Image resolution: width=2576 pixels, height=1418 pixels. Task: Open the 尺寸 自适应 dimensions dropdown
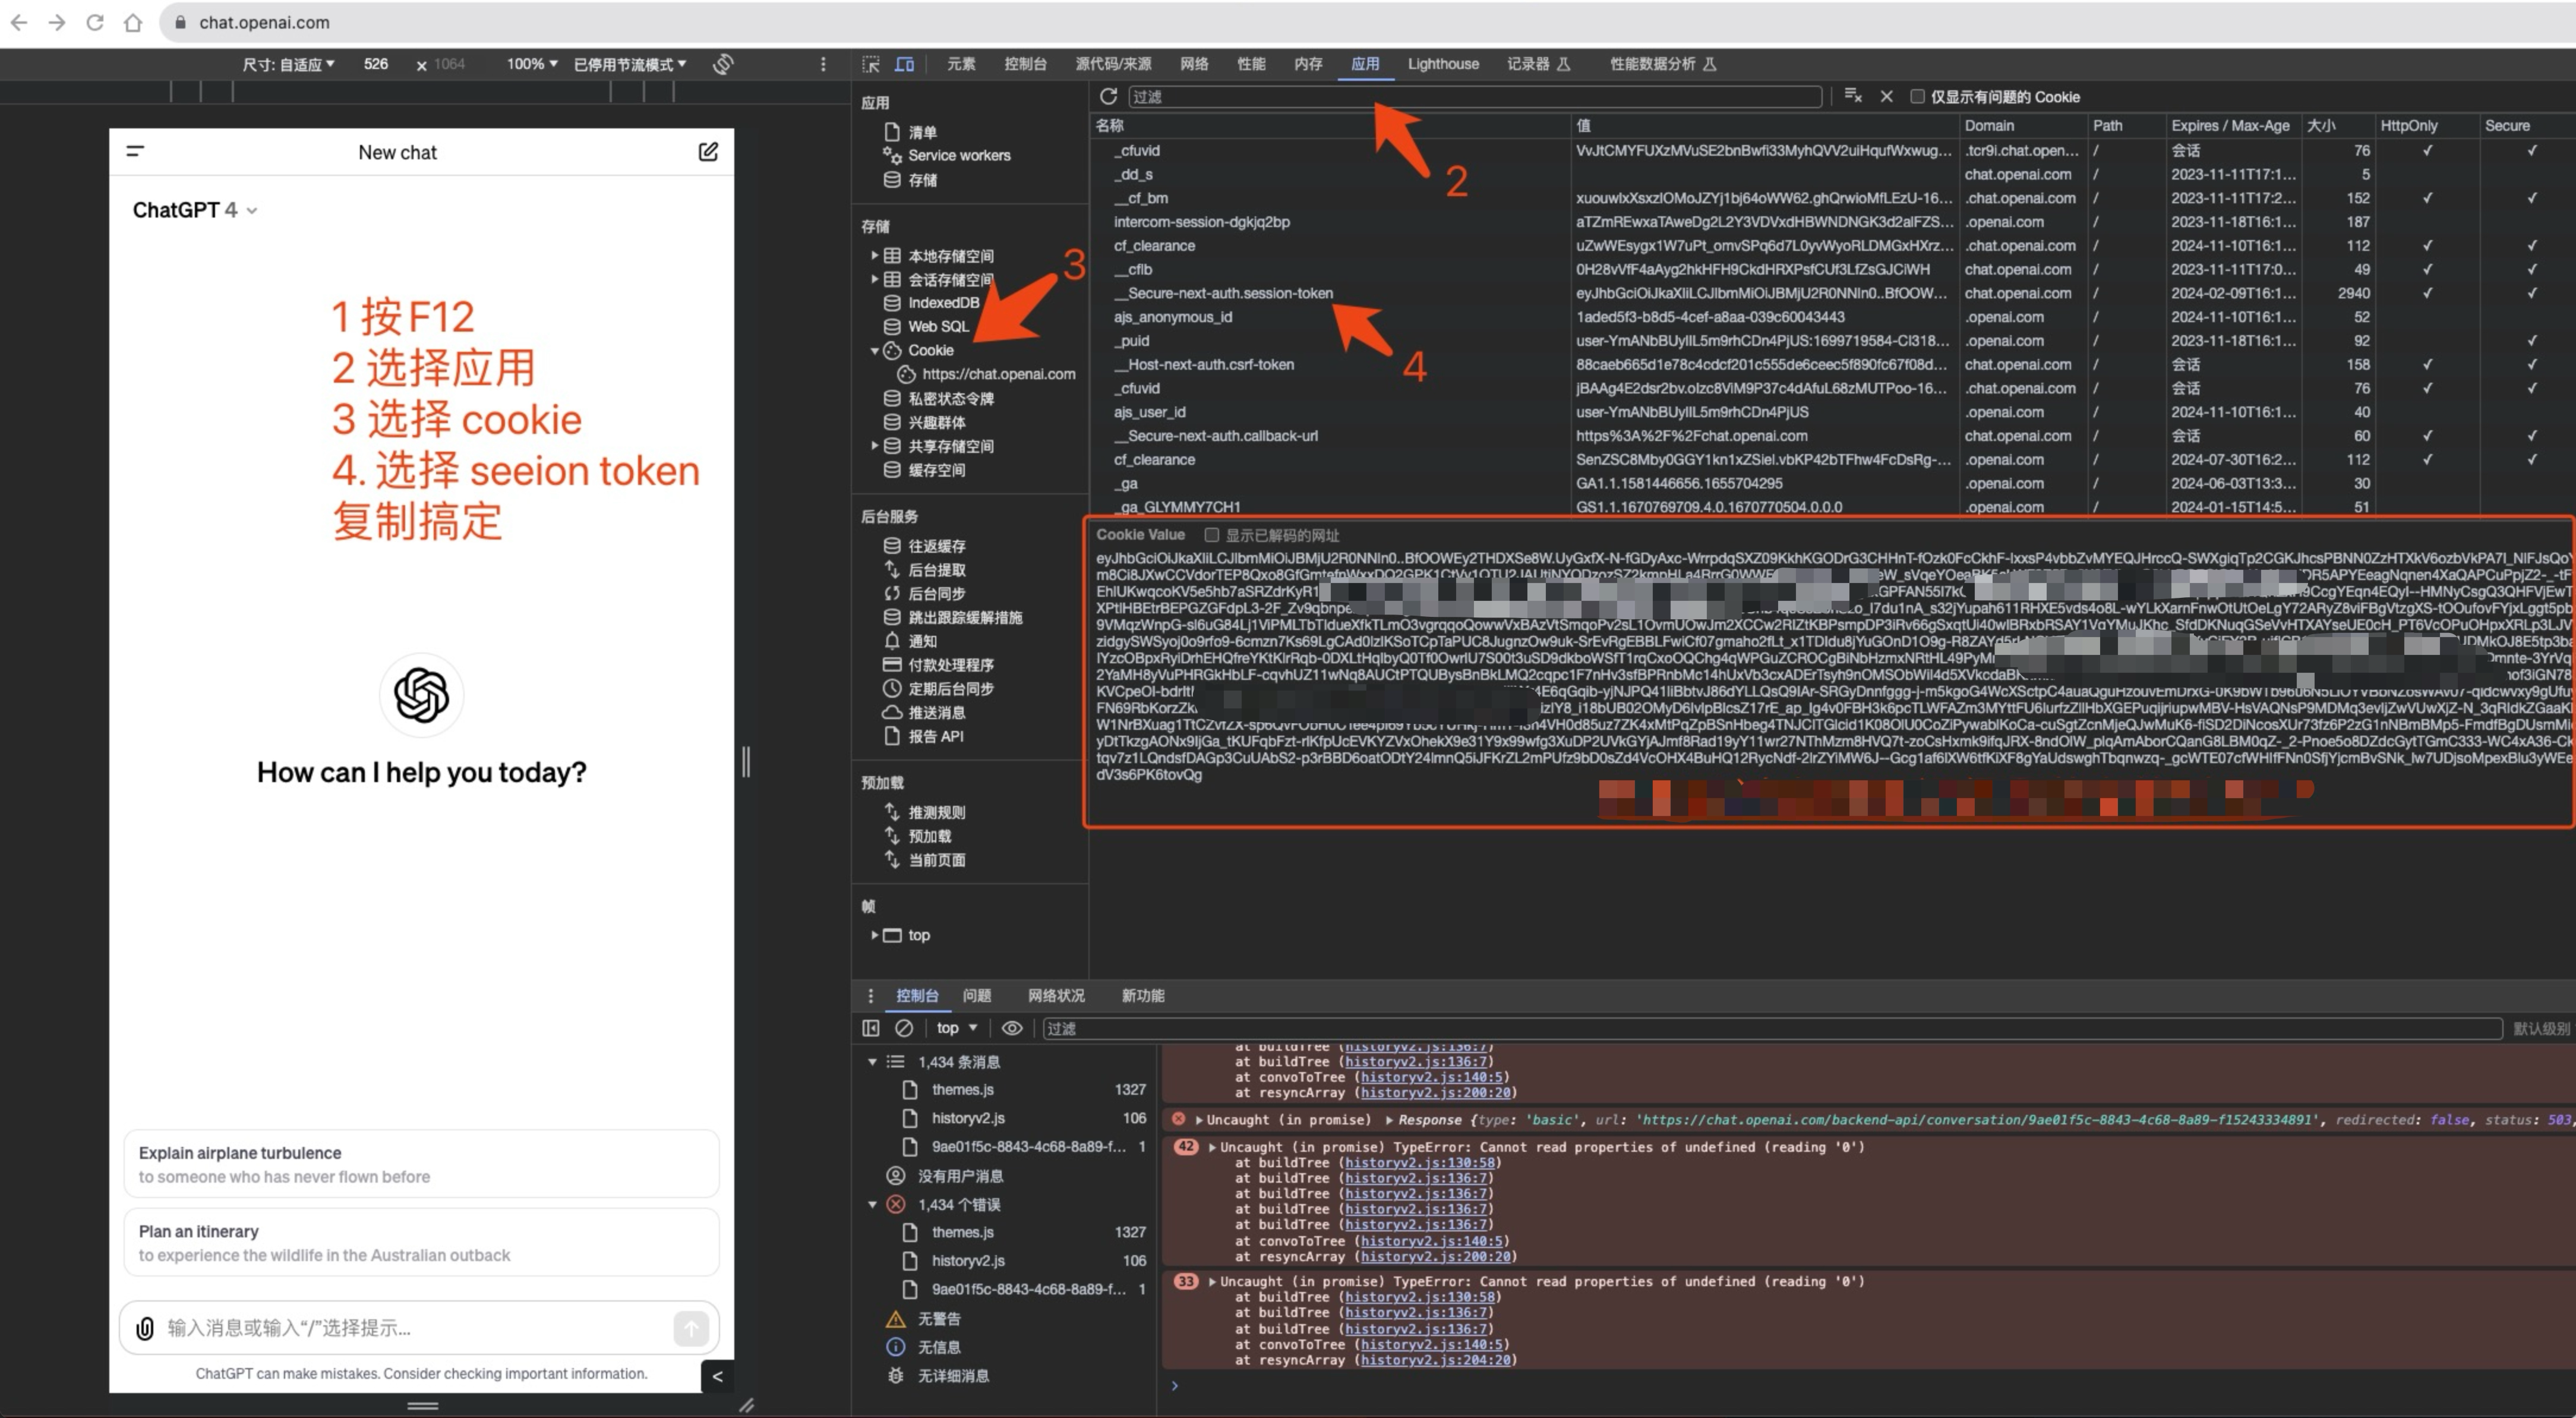point(288,64)
